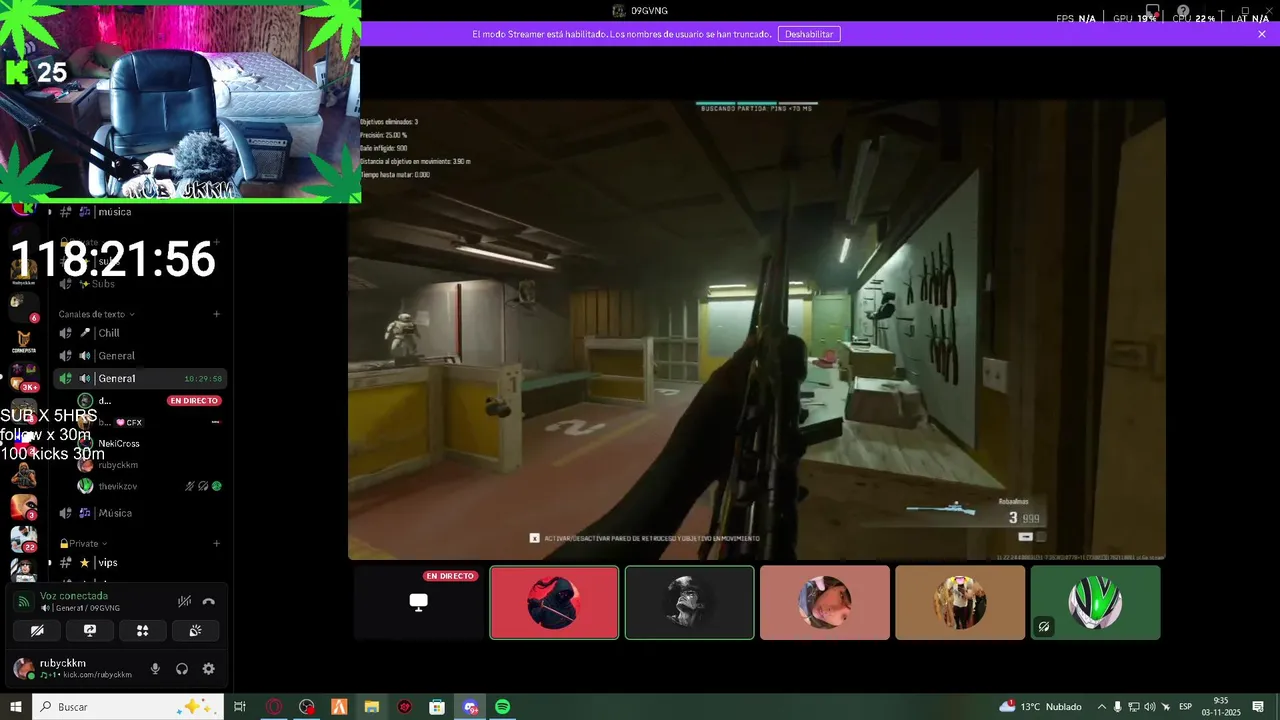Show hidden system tray icons

click(1102, 707)
